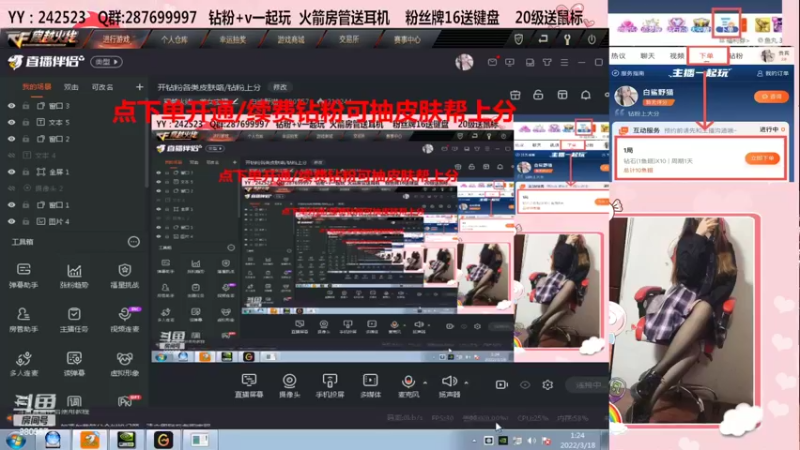The width and height of the screenshot is (800, 450).
Task: Add 多媒体 source from bottom bar
Action: tap(370, 385)
